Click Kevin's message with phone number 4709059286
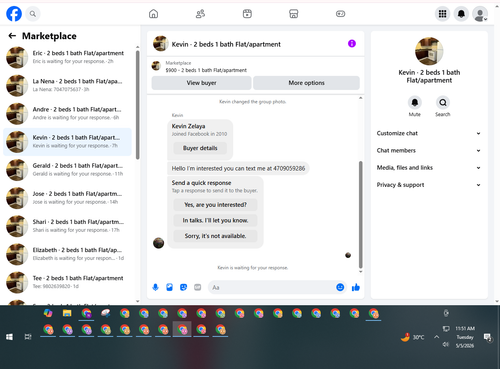The width and height of the screenshot is (500, 369). [x=238, y=168]
